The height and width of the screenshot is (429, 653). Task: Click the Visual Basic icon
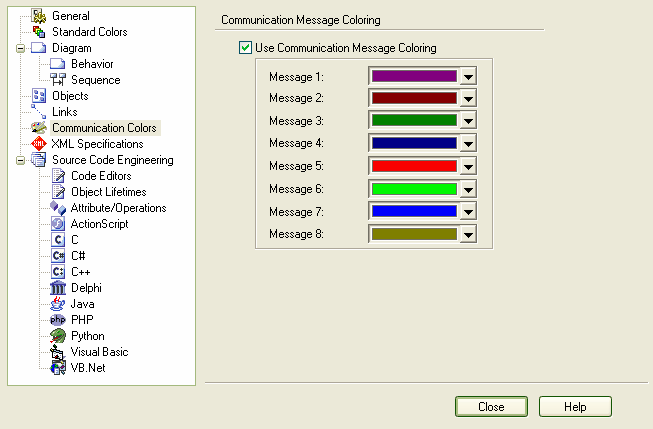pos(58,352)
